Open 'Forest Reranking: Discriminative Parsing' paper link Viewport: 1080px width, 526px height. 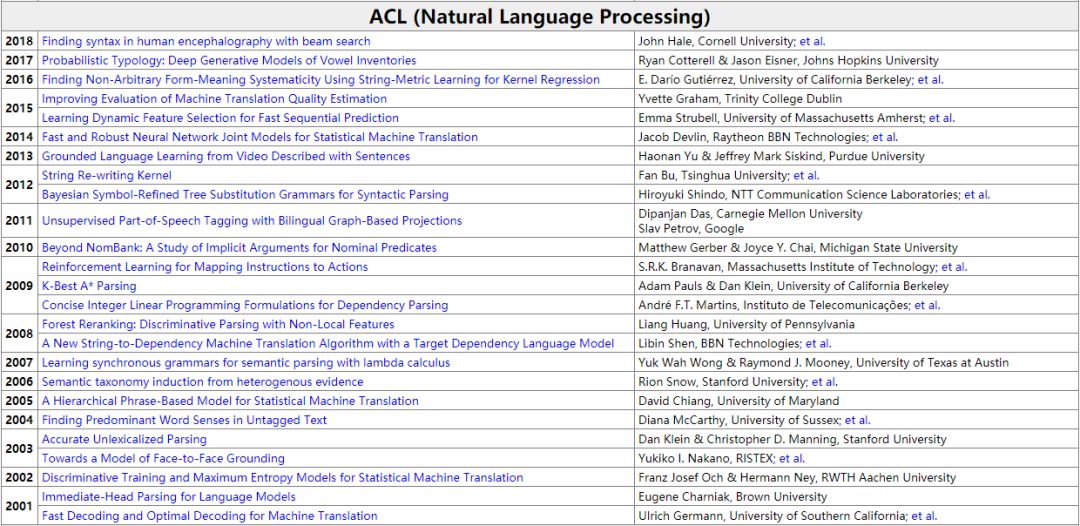pyautogui.click(x=218, y=324)
